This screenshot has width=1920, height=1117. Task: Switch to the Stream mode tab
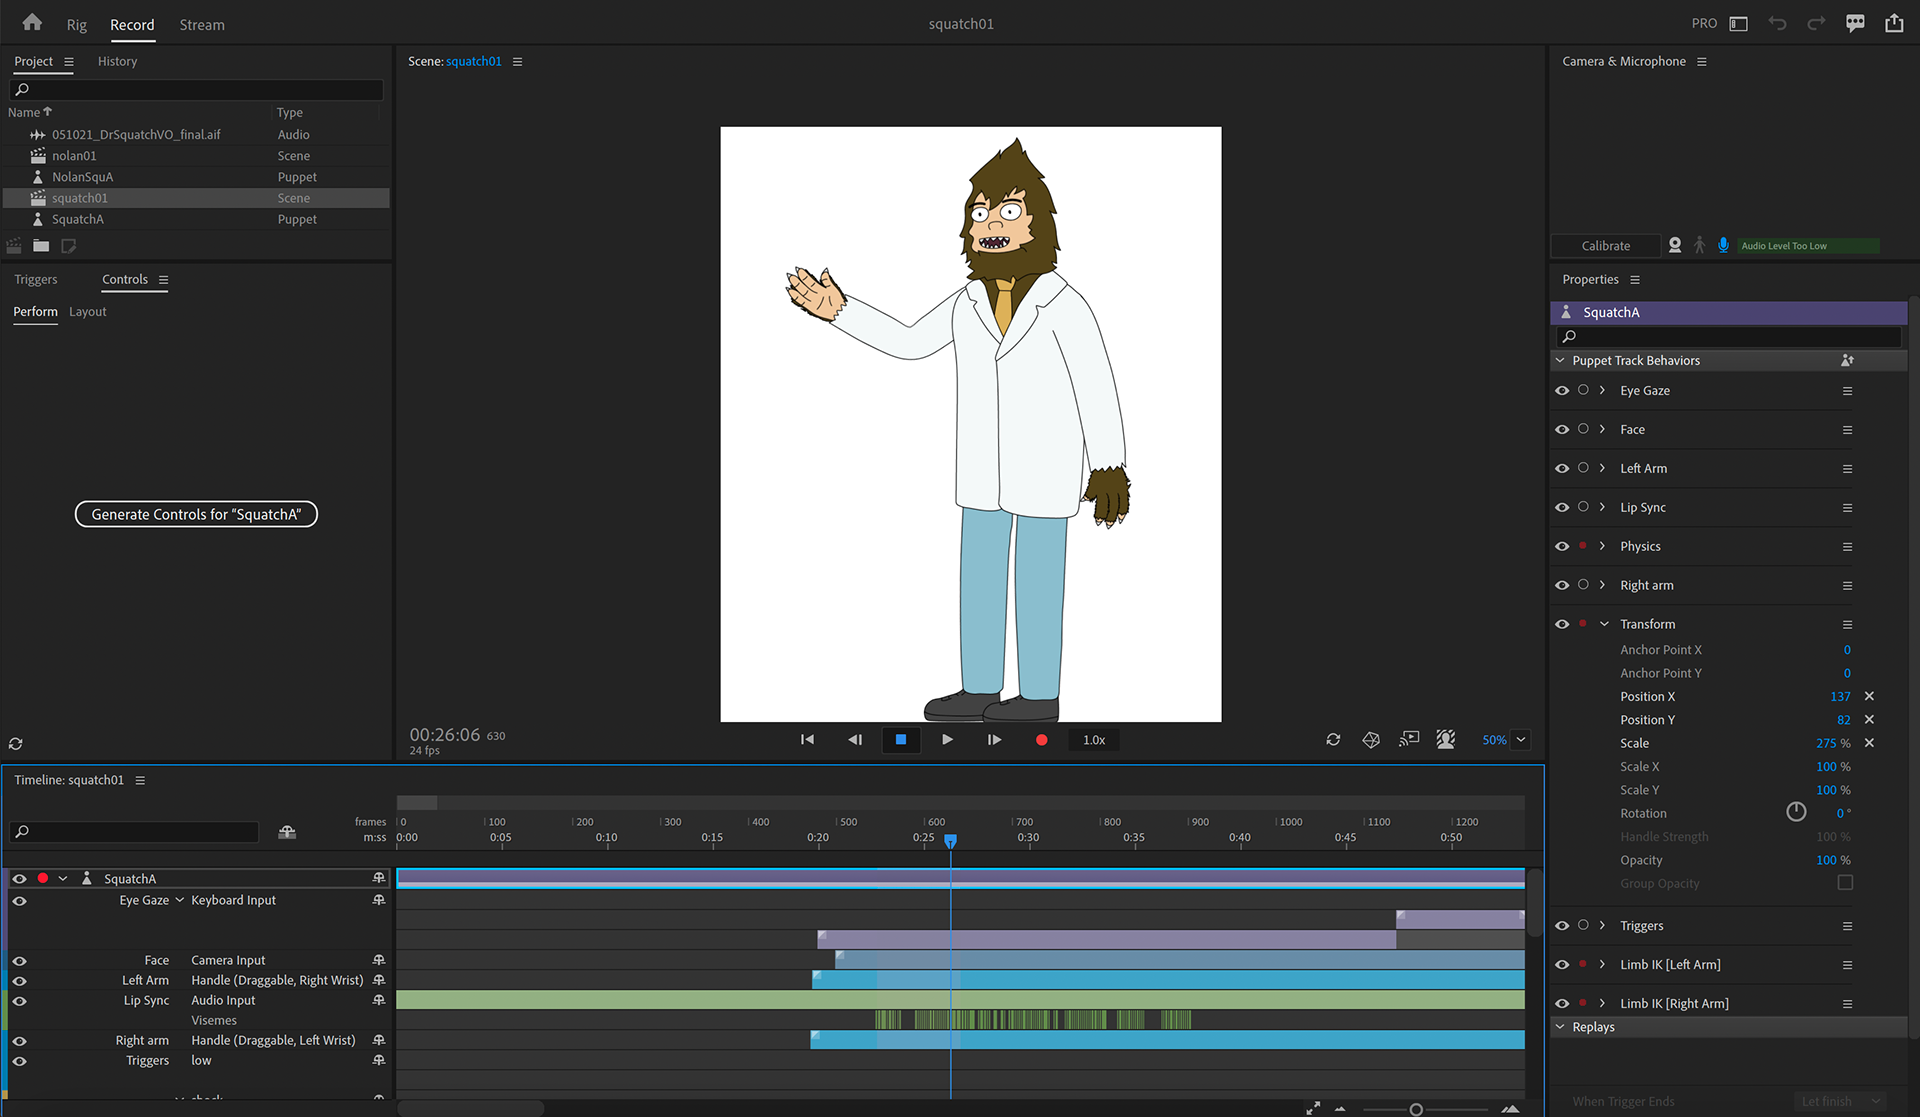[202, 25]
